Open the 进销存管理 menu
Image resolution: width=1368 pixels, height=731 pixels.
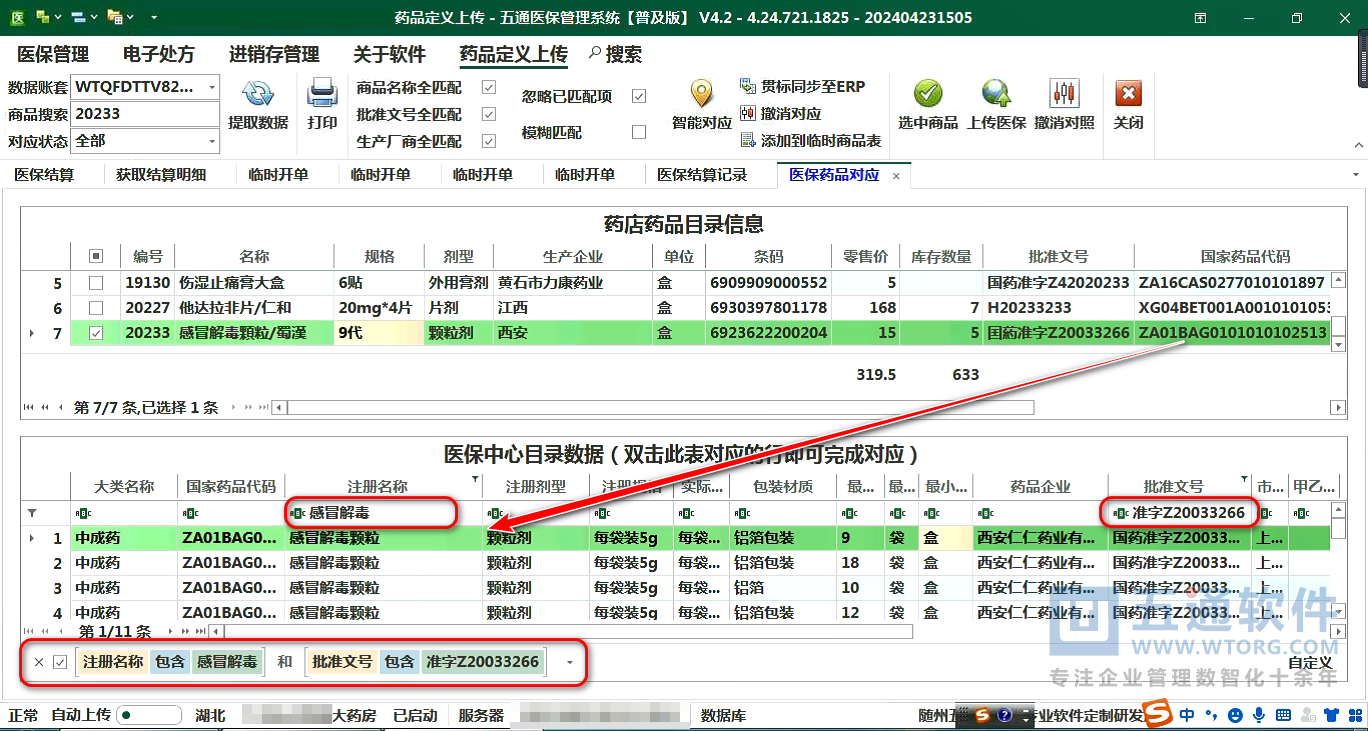[274, 54]
